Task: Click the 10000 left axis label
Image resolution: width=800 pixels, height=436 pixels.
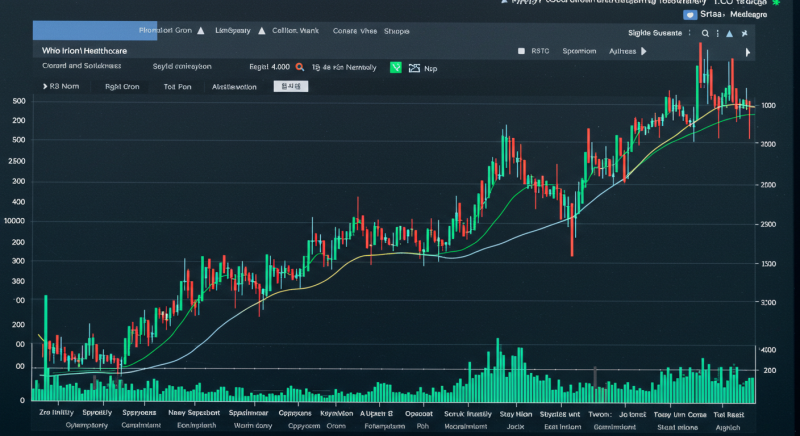Action: tap(14, 221)
